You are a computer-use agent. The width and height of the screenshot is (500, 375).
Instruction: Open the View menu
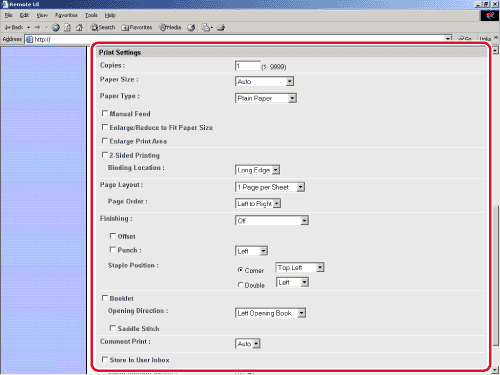click(x=42, y=15)
